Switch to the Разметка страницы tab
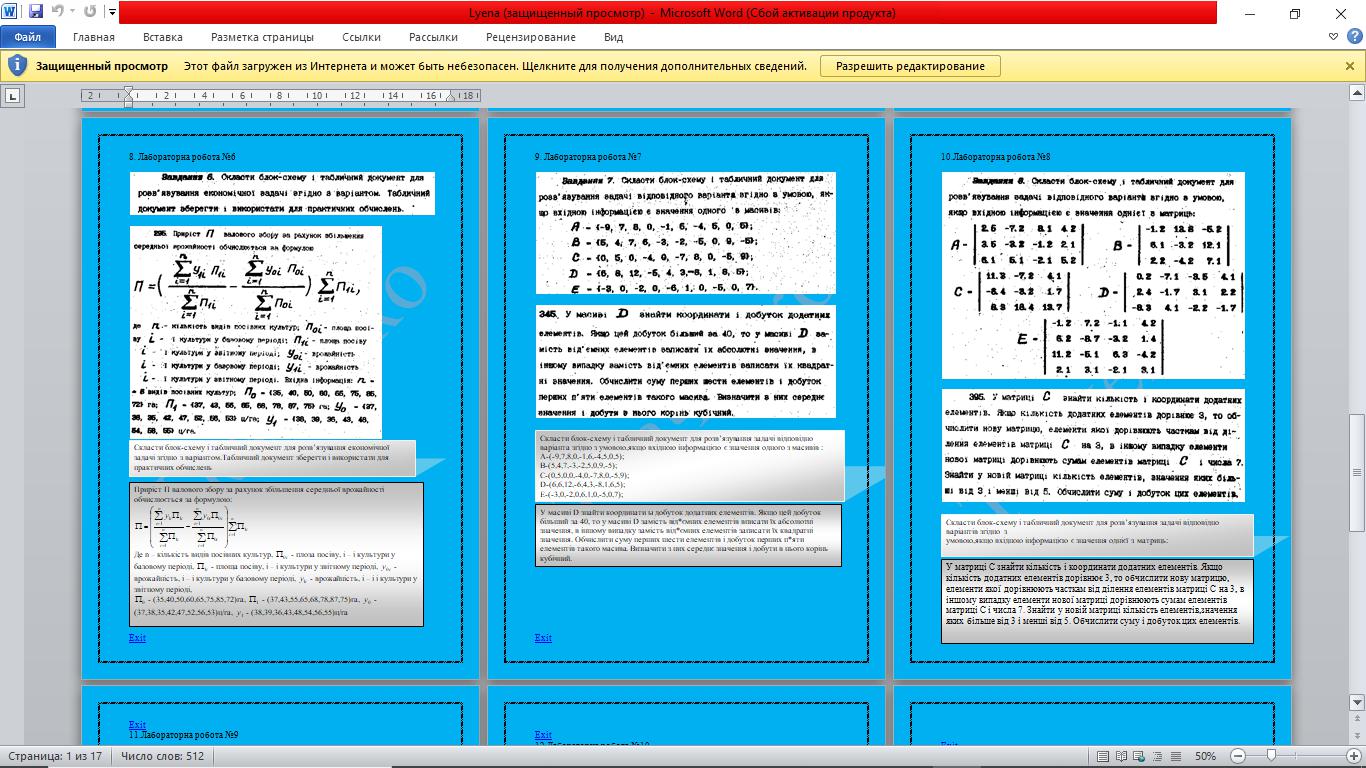 [262, 37]
